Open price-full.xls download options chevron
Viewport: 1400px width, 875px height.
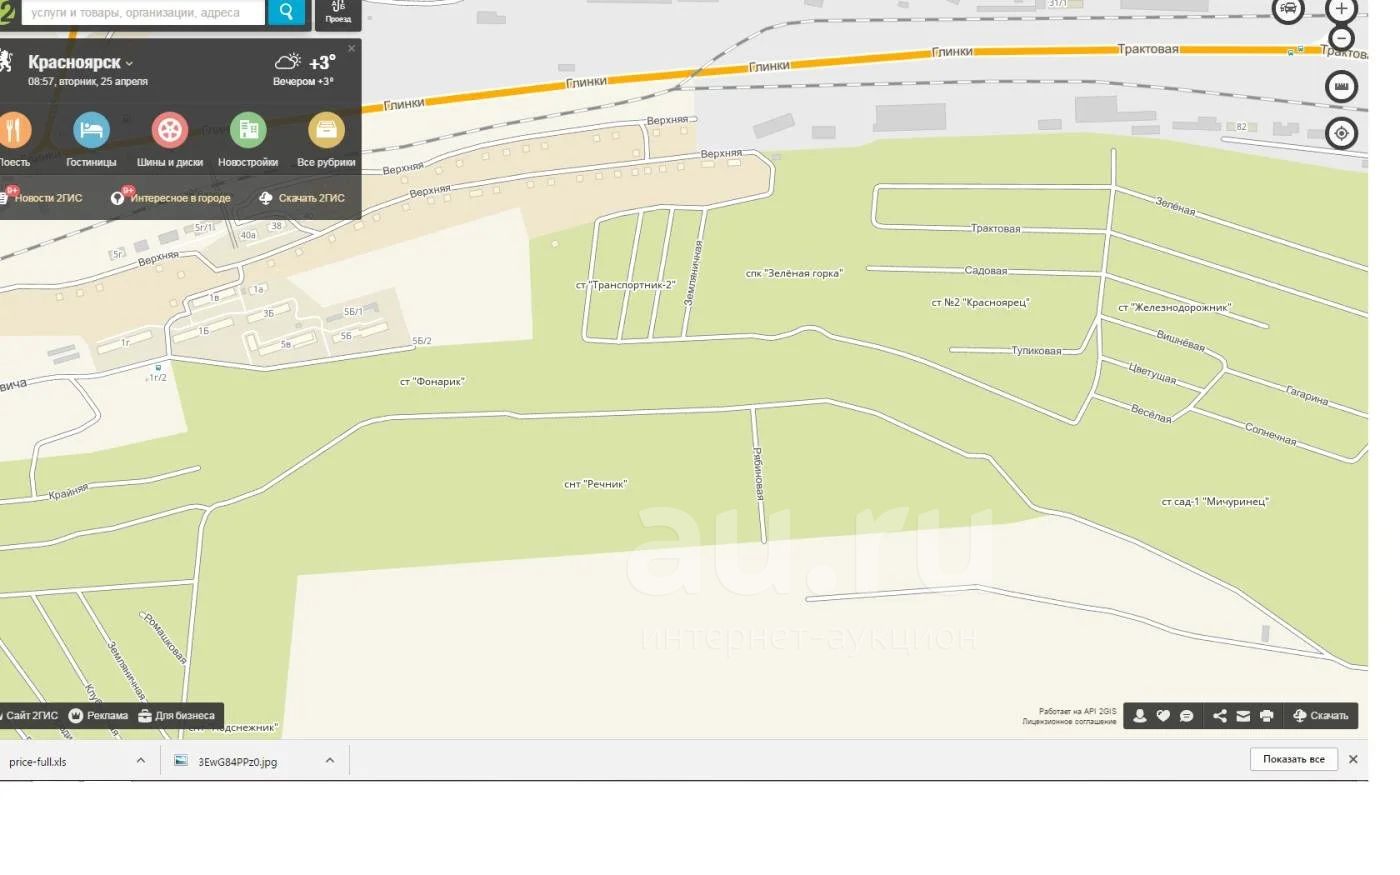[x=140, y=760]
